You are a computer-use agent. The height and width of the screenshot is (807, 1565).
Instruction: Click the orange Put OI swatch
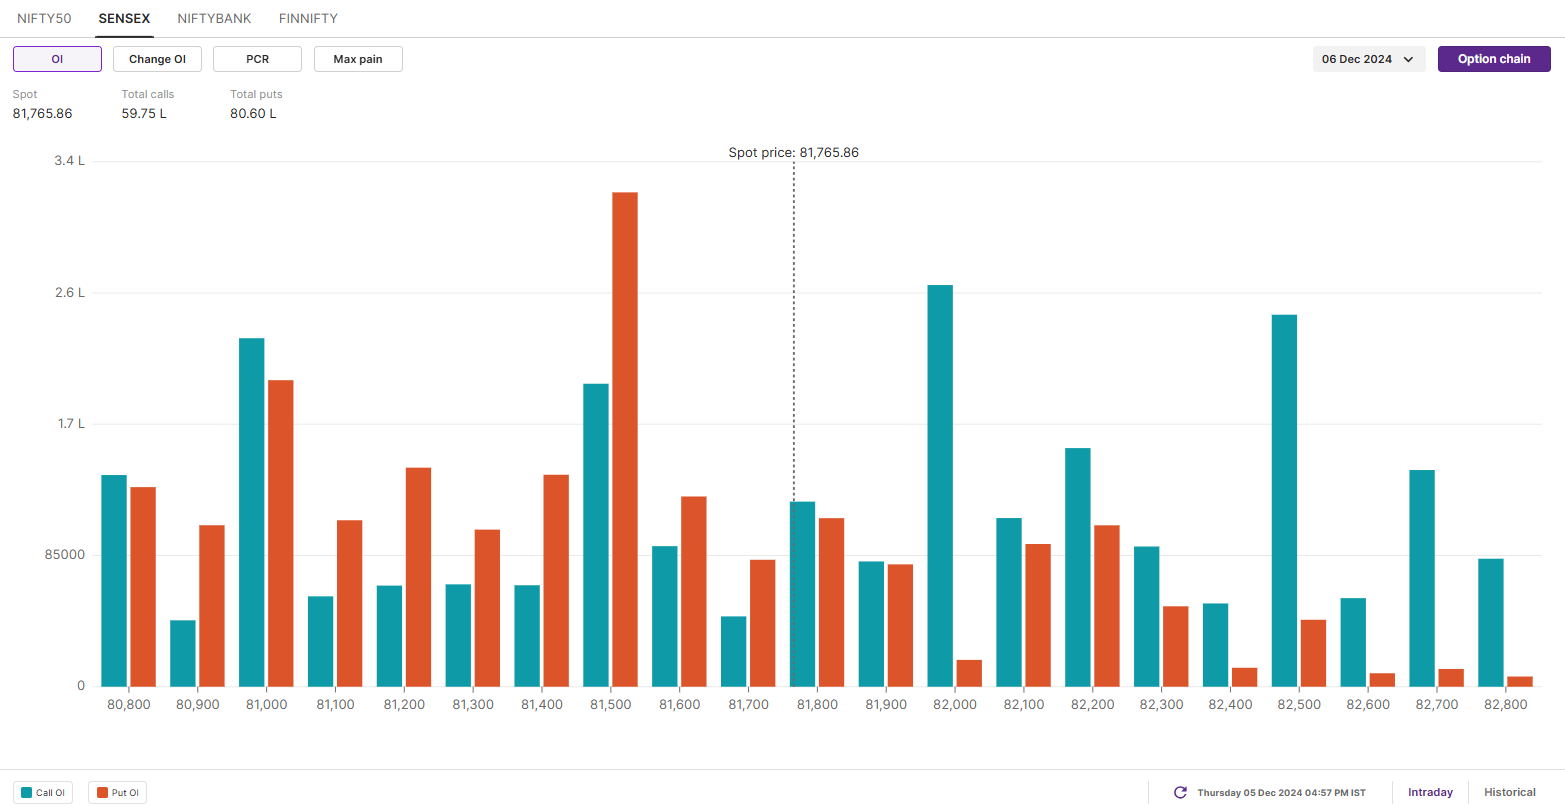[101, 793]
